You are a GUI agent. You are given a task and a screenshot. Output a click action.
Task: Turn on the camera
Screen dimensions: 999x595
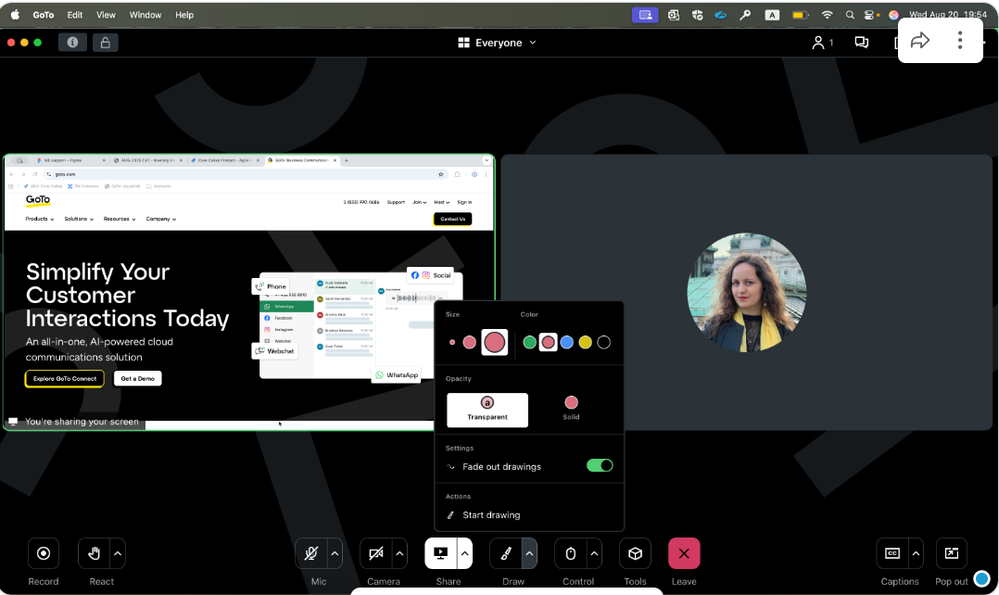coord(376,553)
